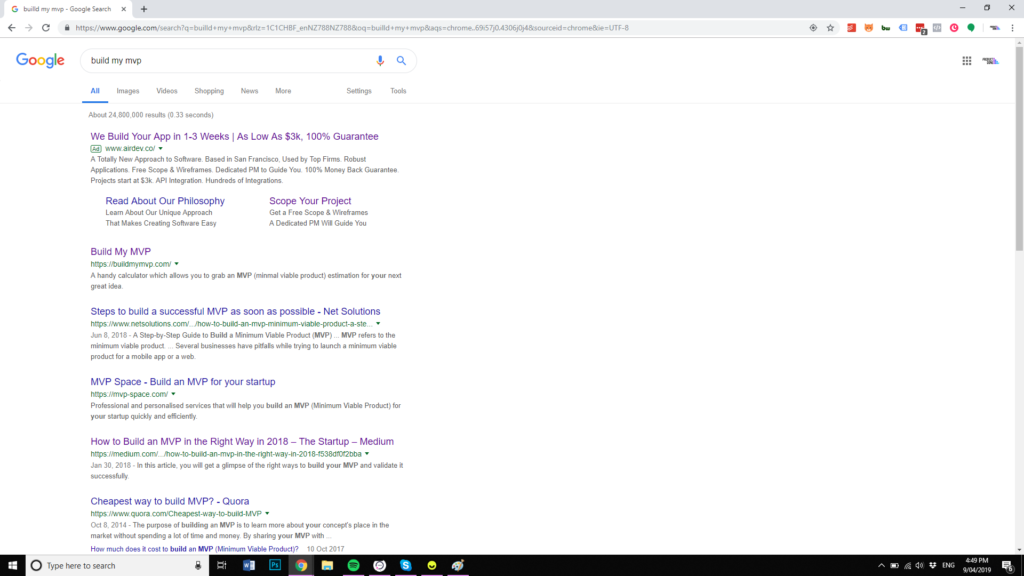Open File Explorer from the taskbar
Screen dimensions: 1024x576
327,566
